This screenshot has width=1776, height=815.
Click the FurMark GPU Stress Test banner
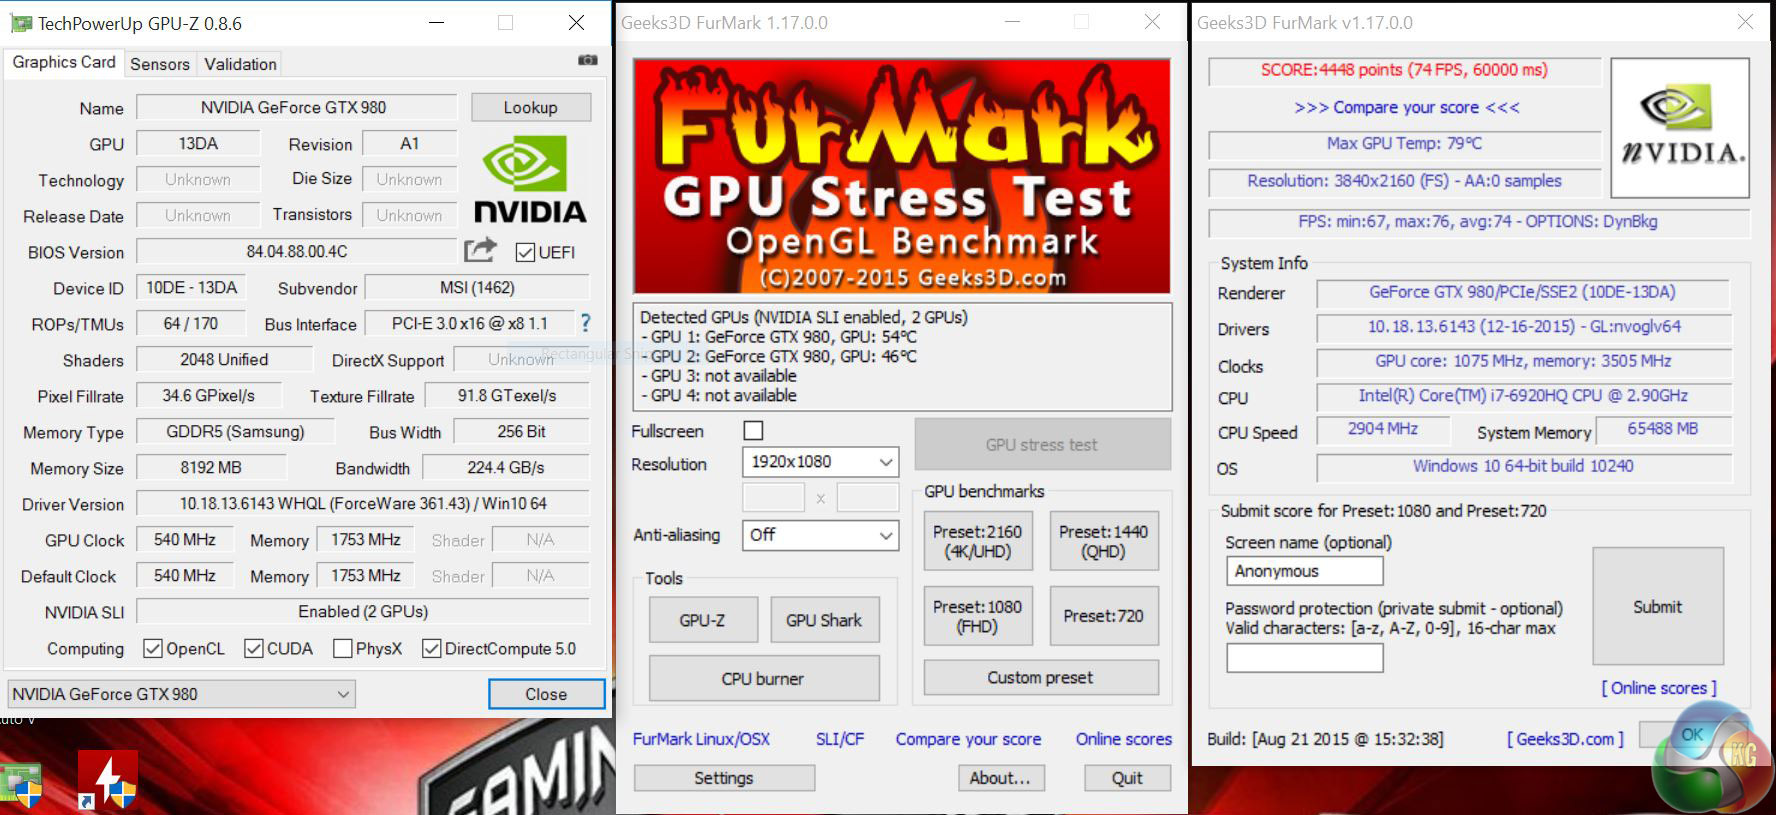click(x=902, y=175)
